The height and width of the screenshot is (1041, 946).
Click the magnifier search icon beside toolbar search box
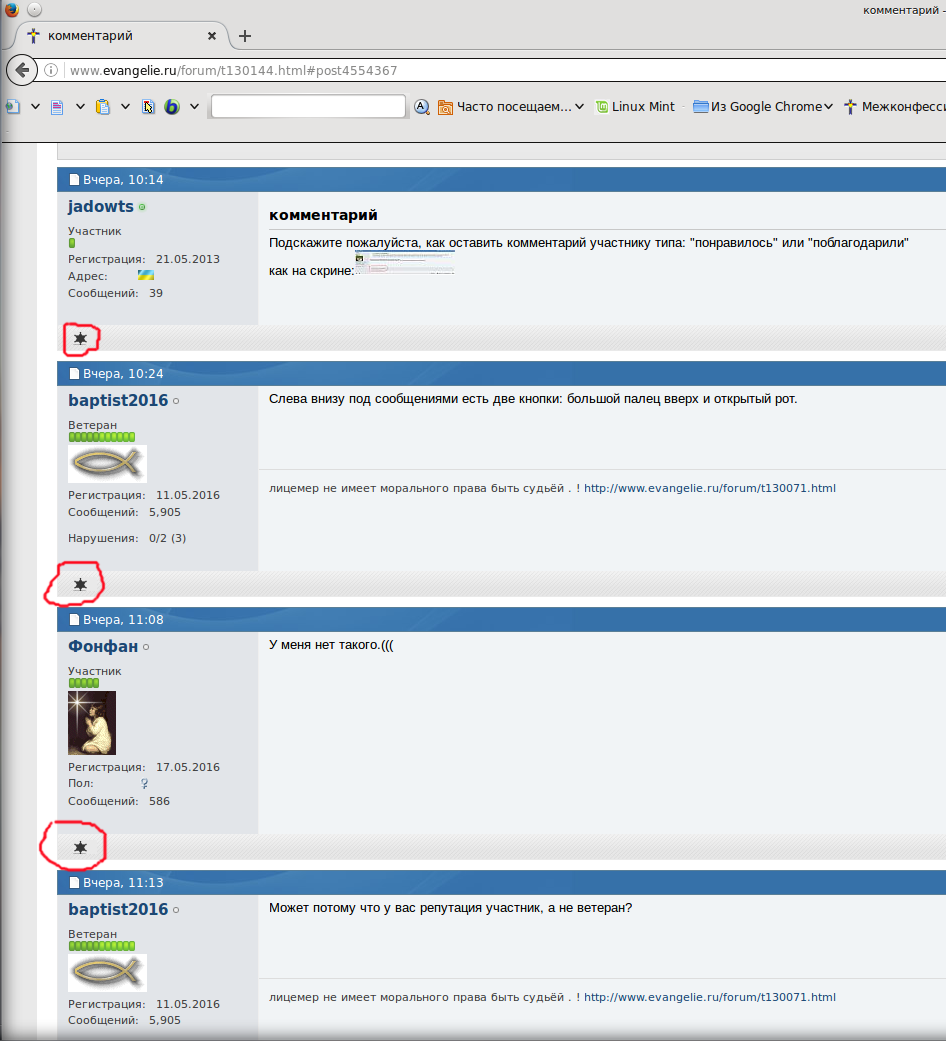[x=422, y=107]
